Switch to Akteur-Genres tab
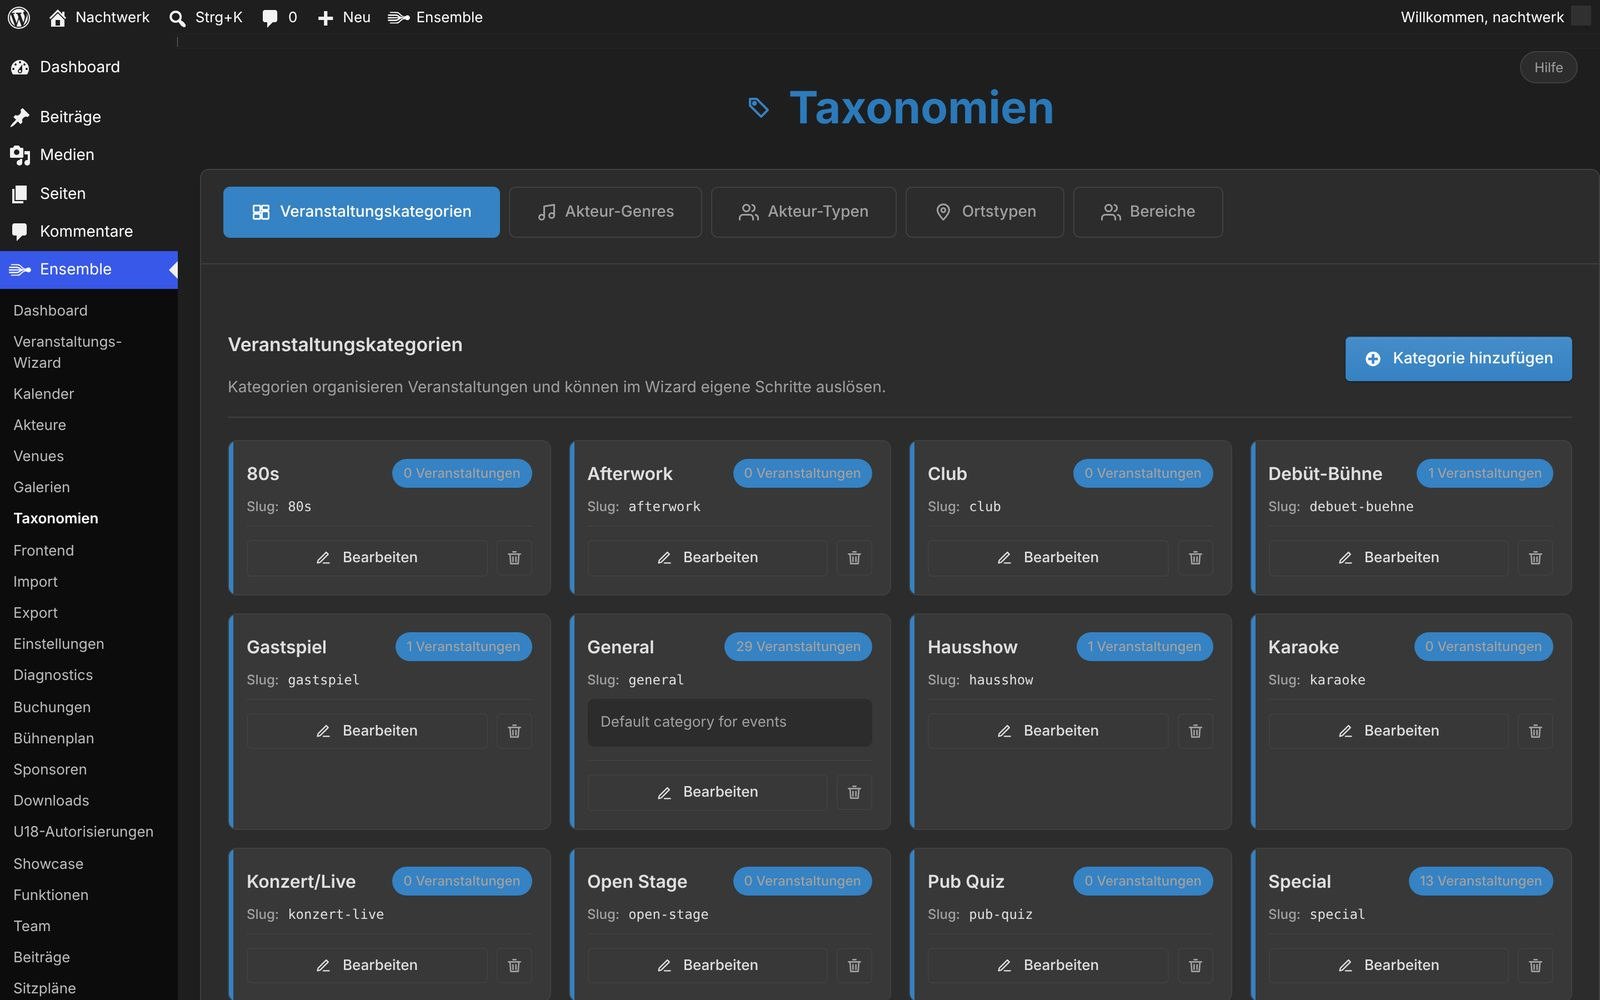The width and height of the screenshot is (1600, 1000). (x=605, y=212)
